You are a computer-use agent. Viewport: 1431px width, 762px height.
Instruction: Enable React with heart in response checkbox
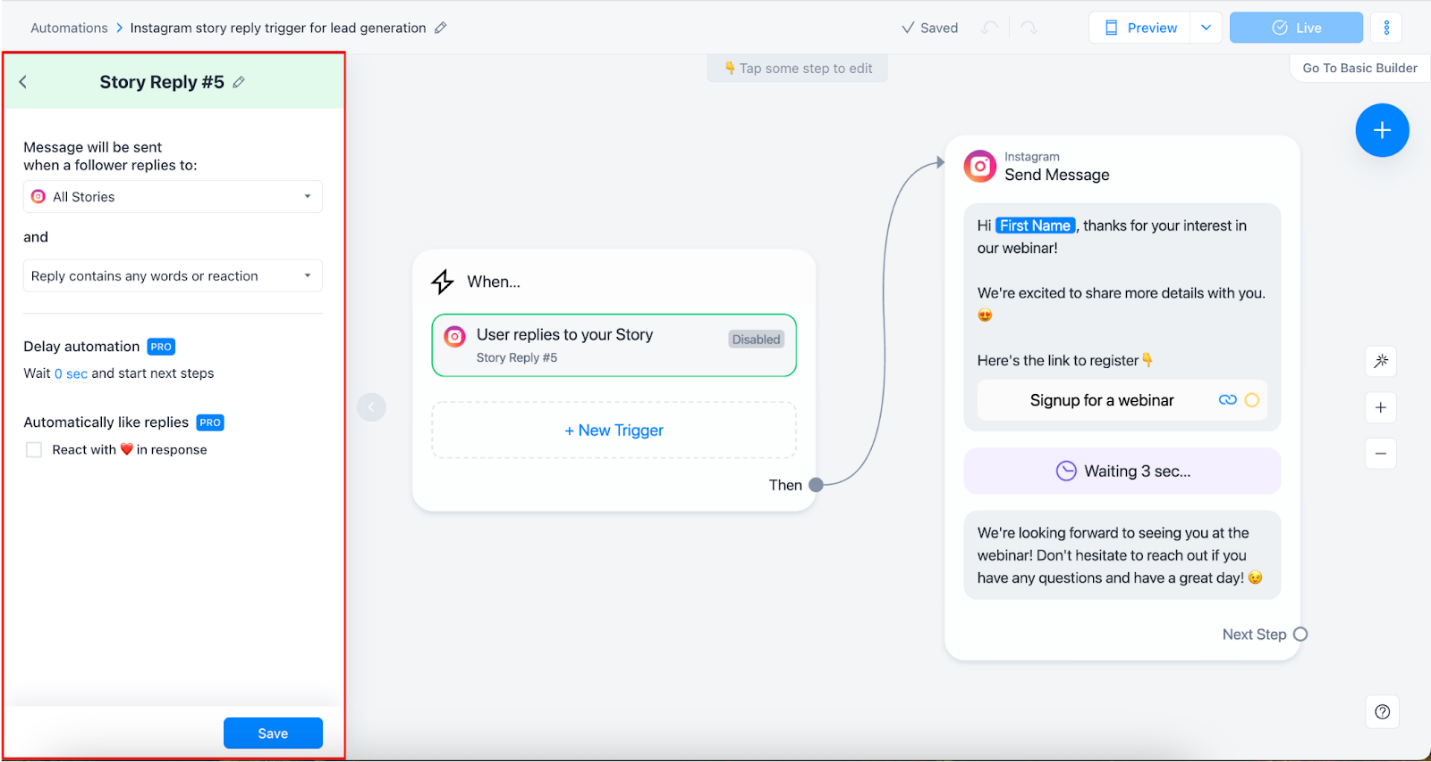click(34, 450)
